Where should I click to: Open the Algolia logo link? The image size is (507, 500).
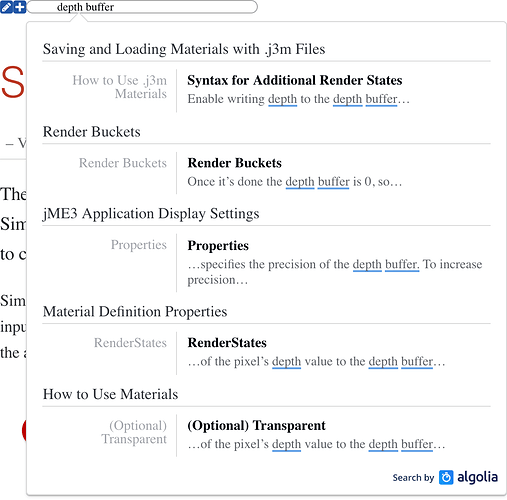tap(468, 477)
